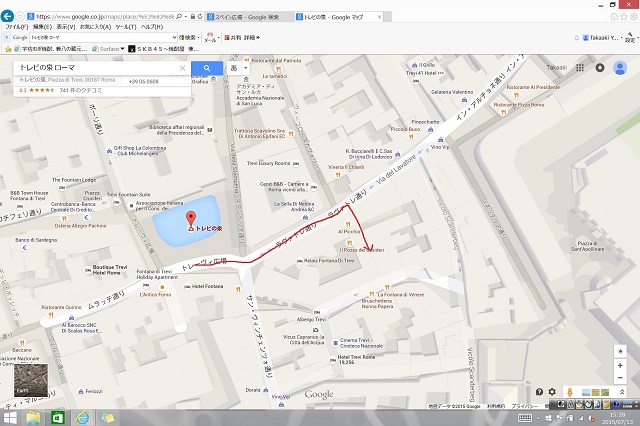The image size is (640, 426).
Task: Zoom in with the plus button
Action: [x=620, y=365]
